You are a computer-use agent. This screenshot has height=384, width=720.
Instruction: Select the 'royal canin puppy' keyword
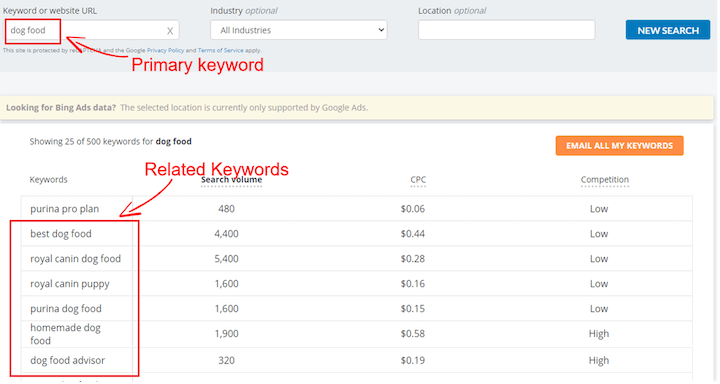[70, 284]
